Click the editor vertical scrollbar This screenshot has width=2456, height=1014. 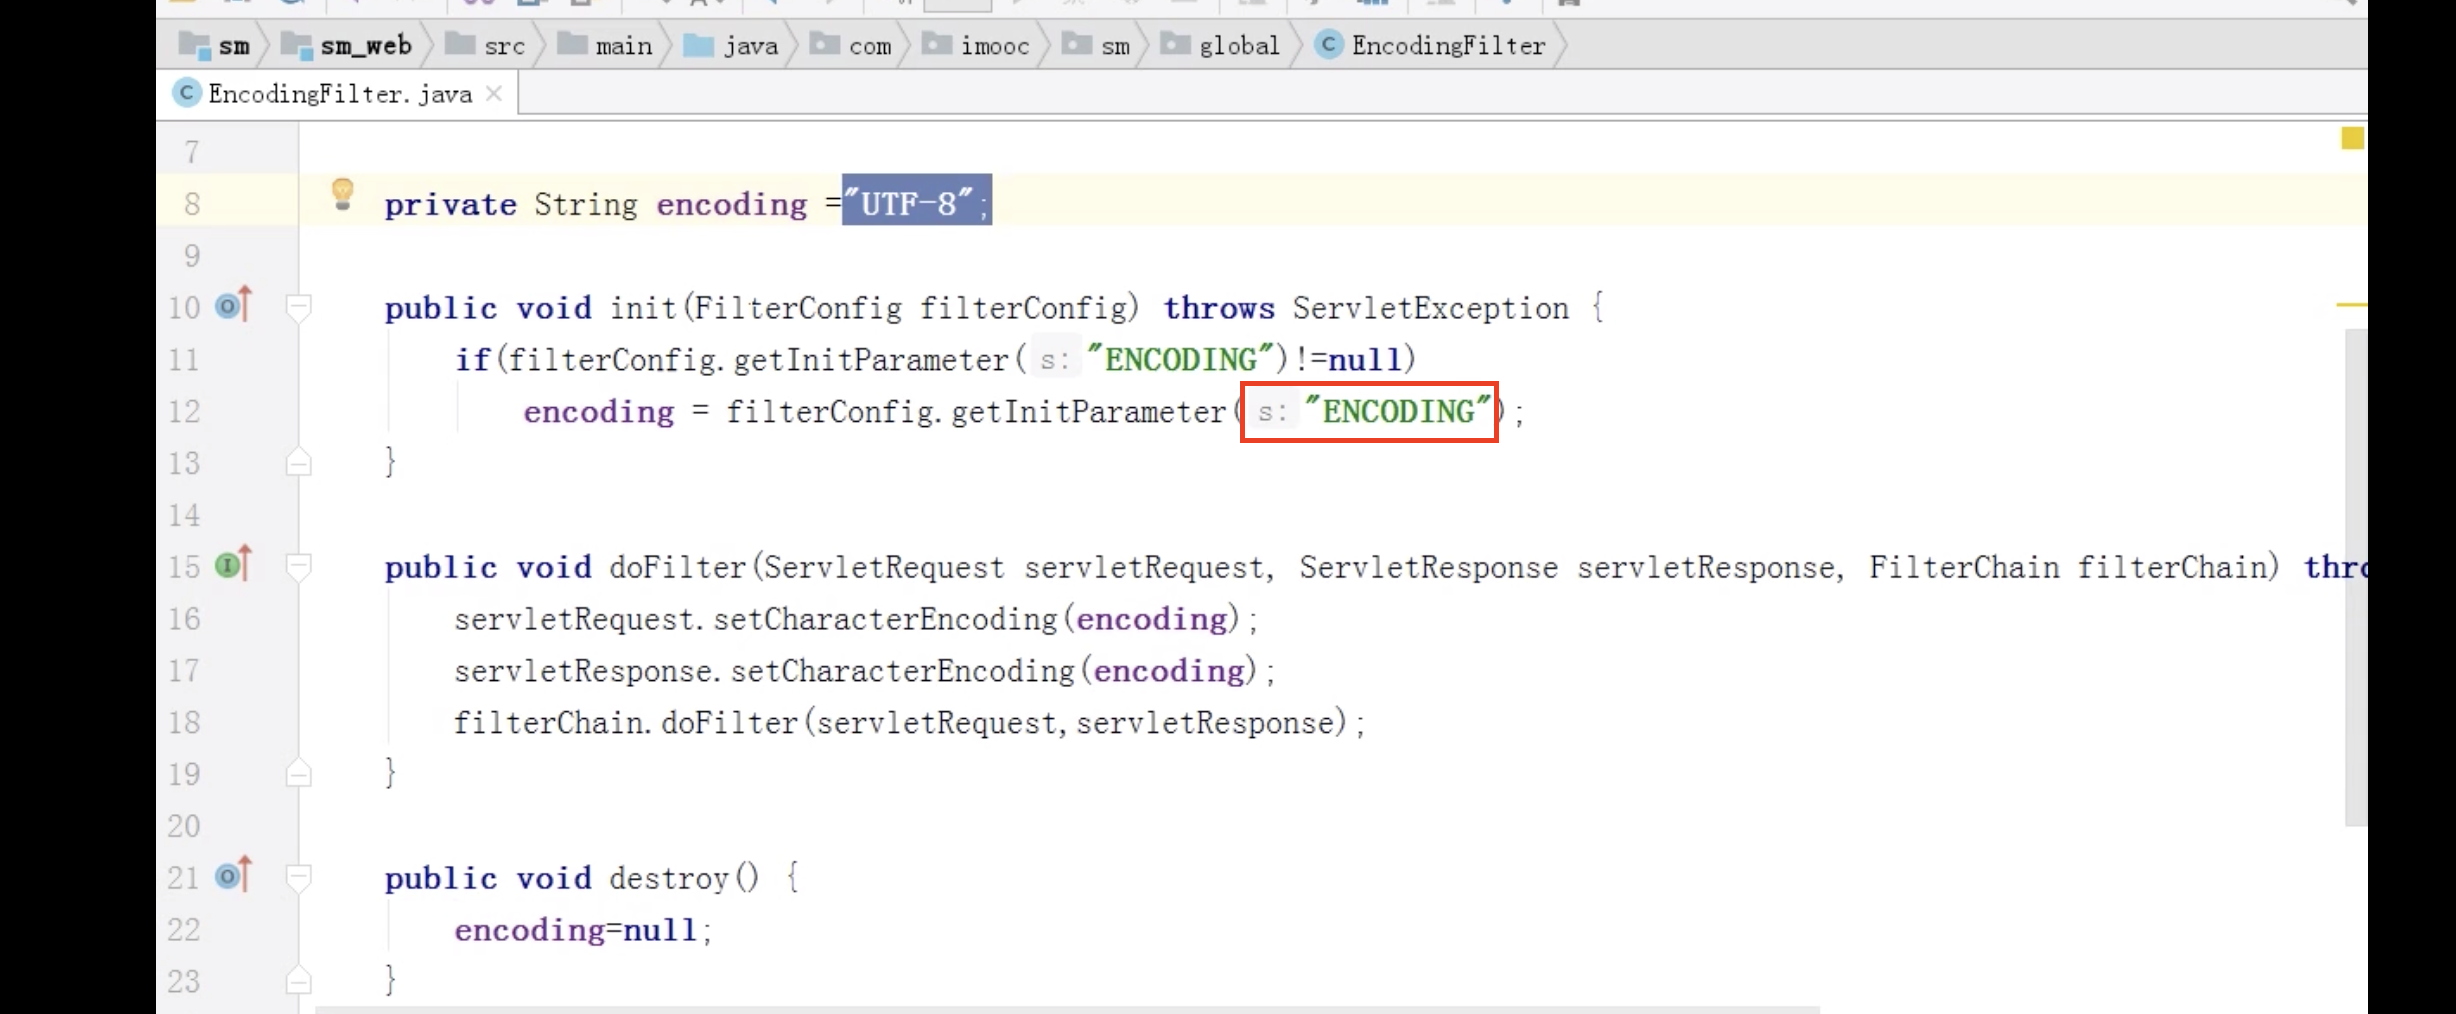pos(2356,577)
